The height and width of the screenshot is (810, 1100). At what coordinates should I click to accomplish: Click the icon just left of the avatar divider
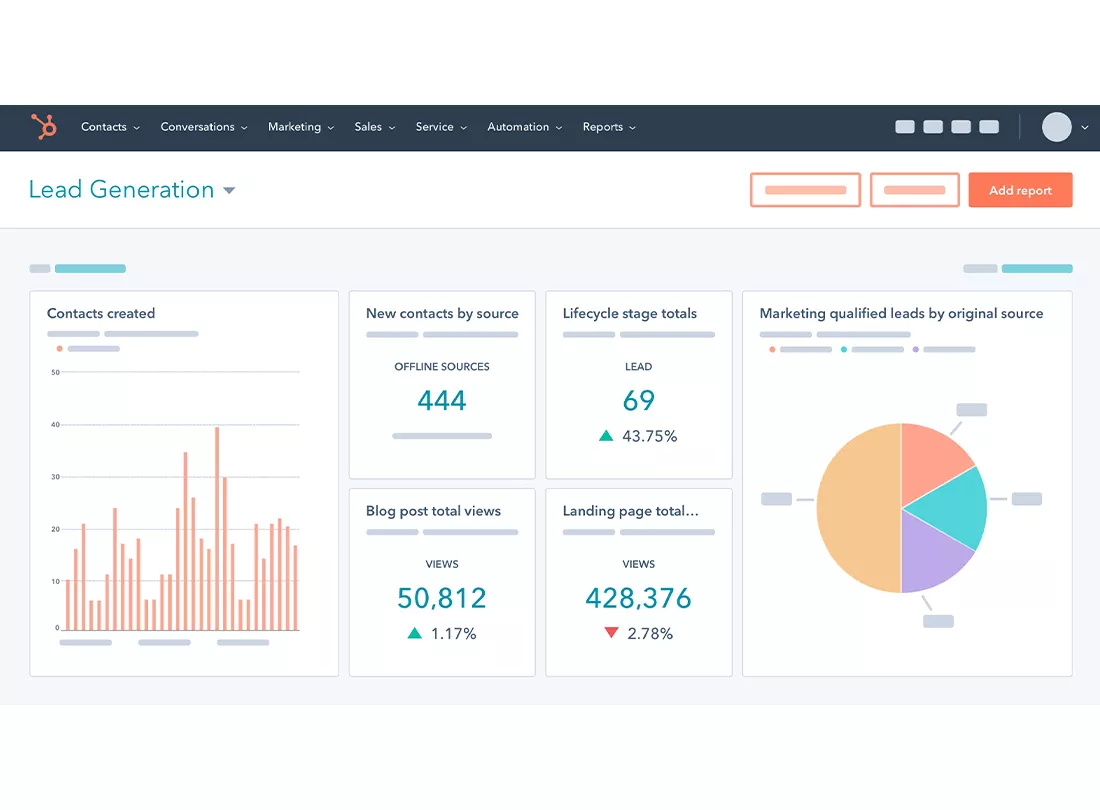(x=988, y=127)
